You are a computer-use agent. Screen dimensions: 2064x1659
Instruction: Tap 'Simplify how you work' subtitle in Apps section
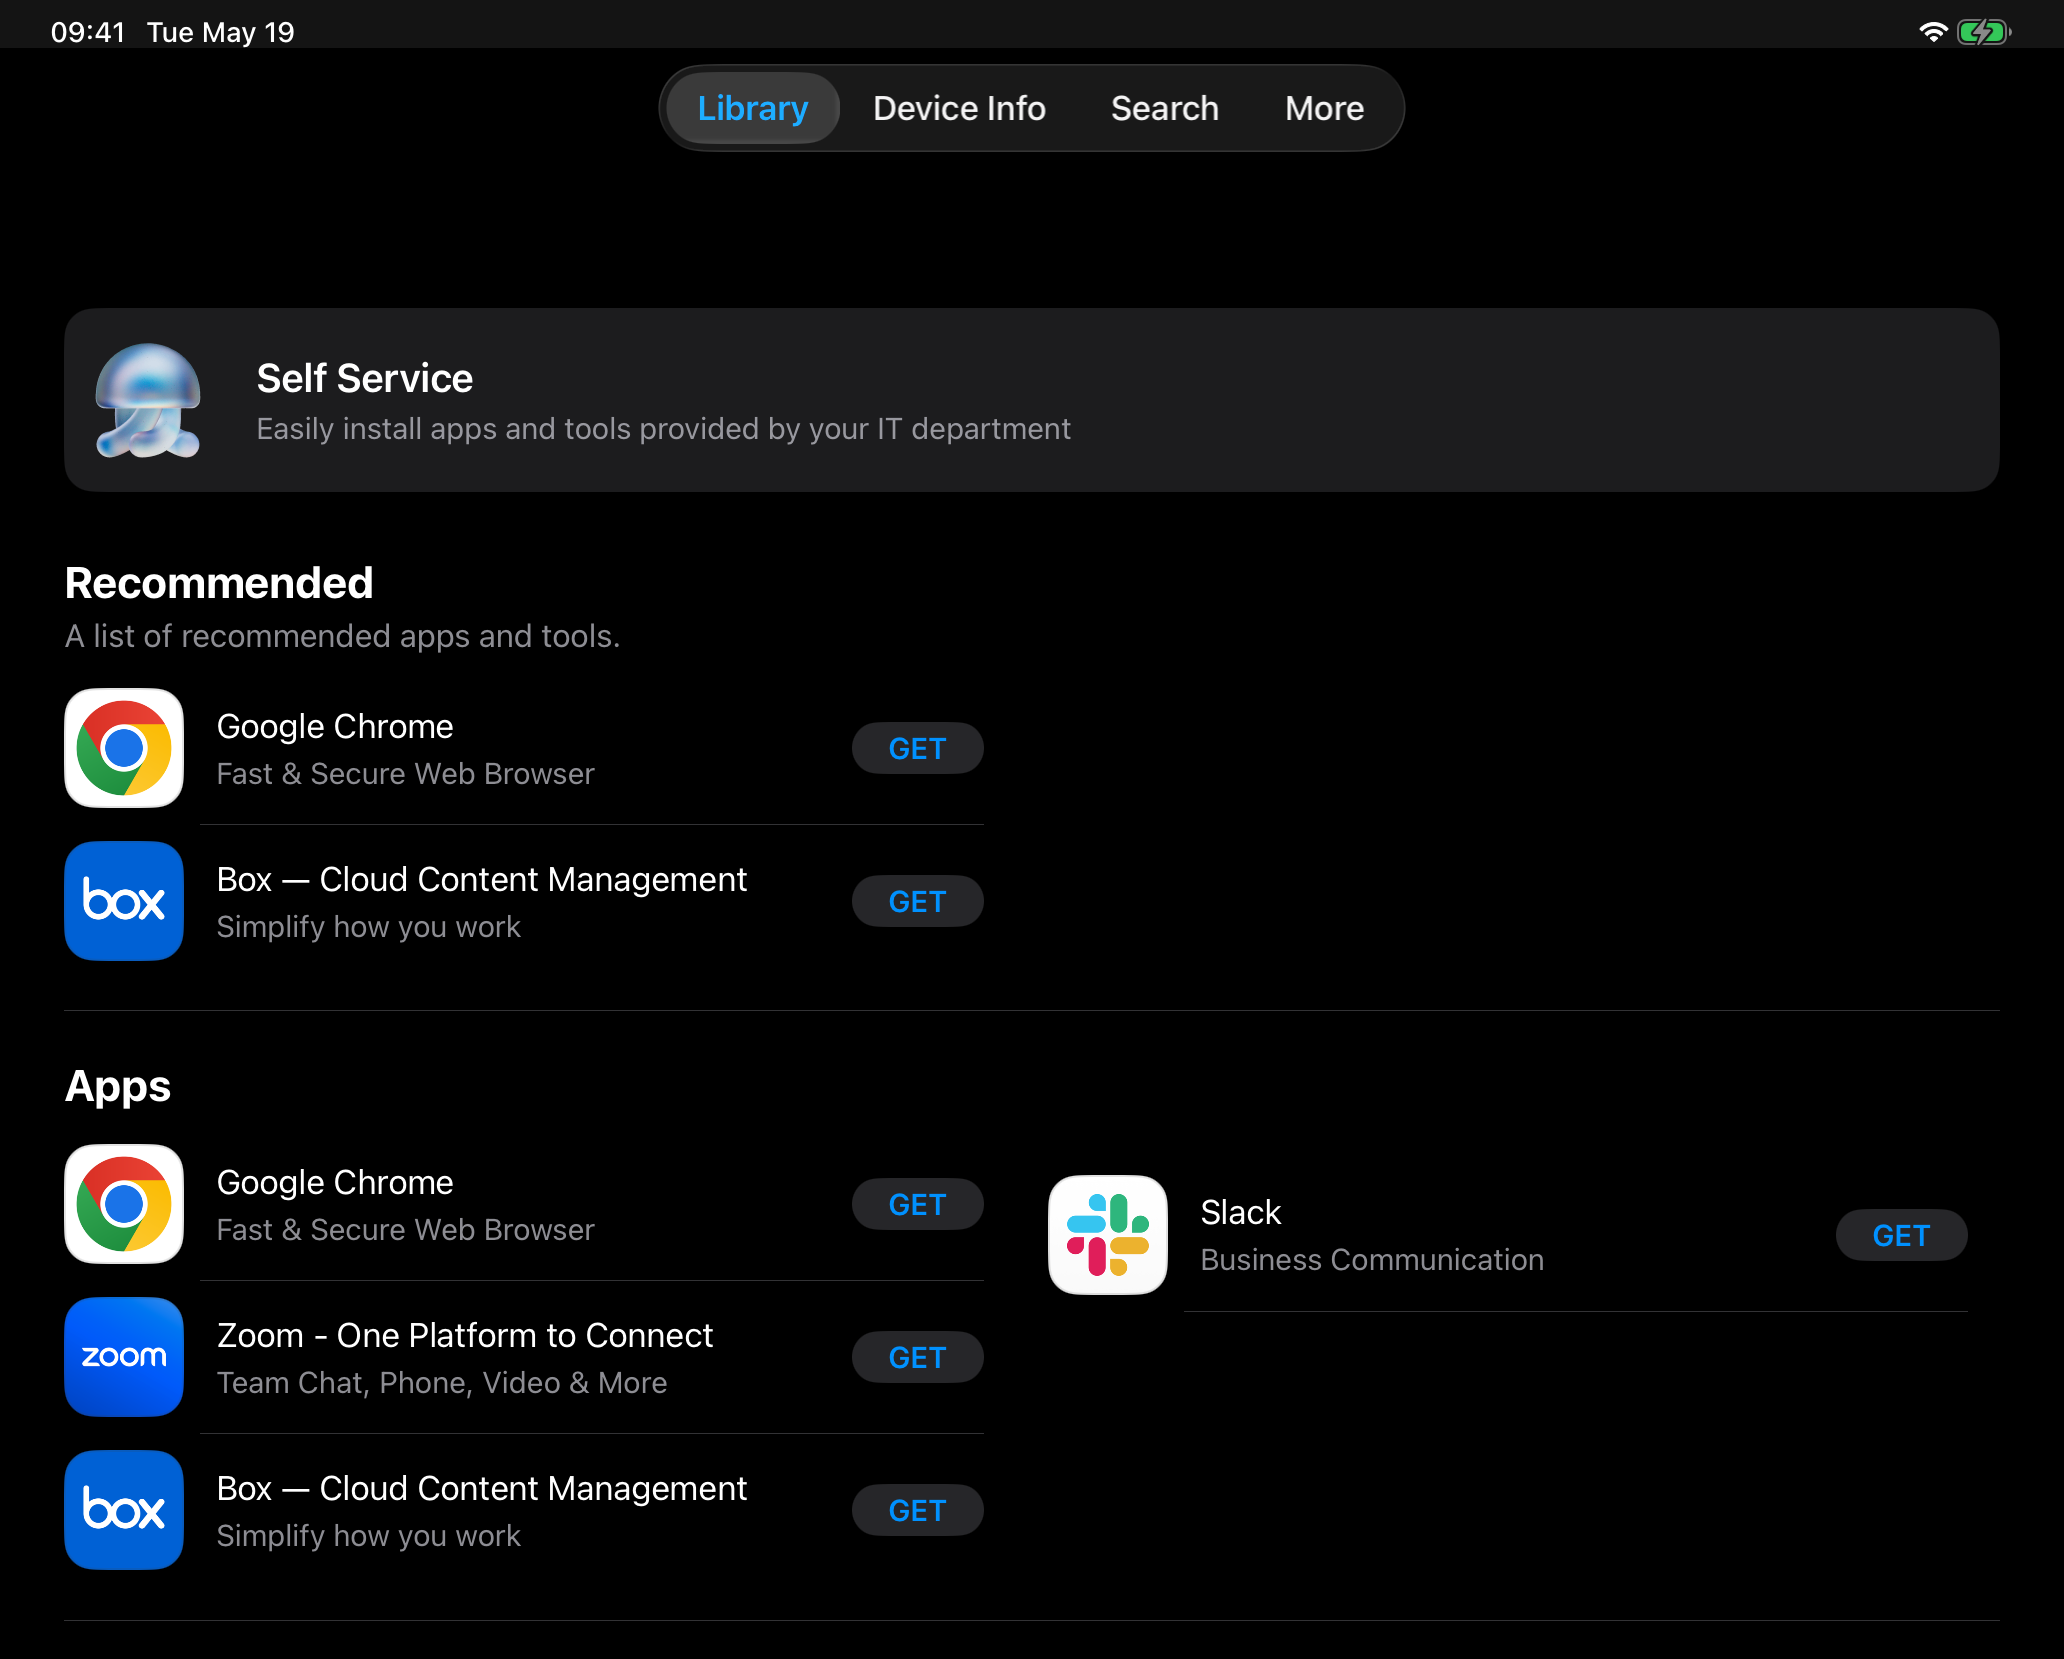click(369, 1535)
